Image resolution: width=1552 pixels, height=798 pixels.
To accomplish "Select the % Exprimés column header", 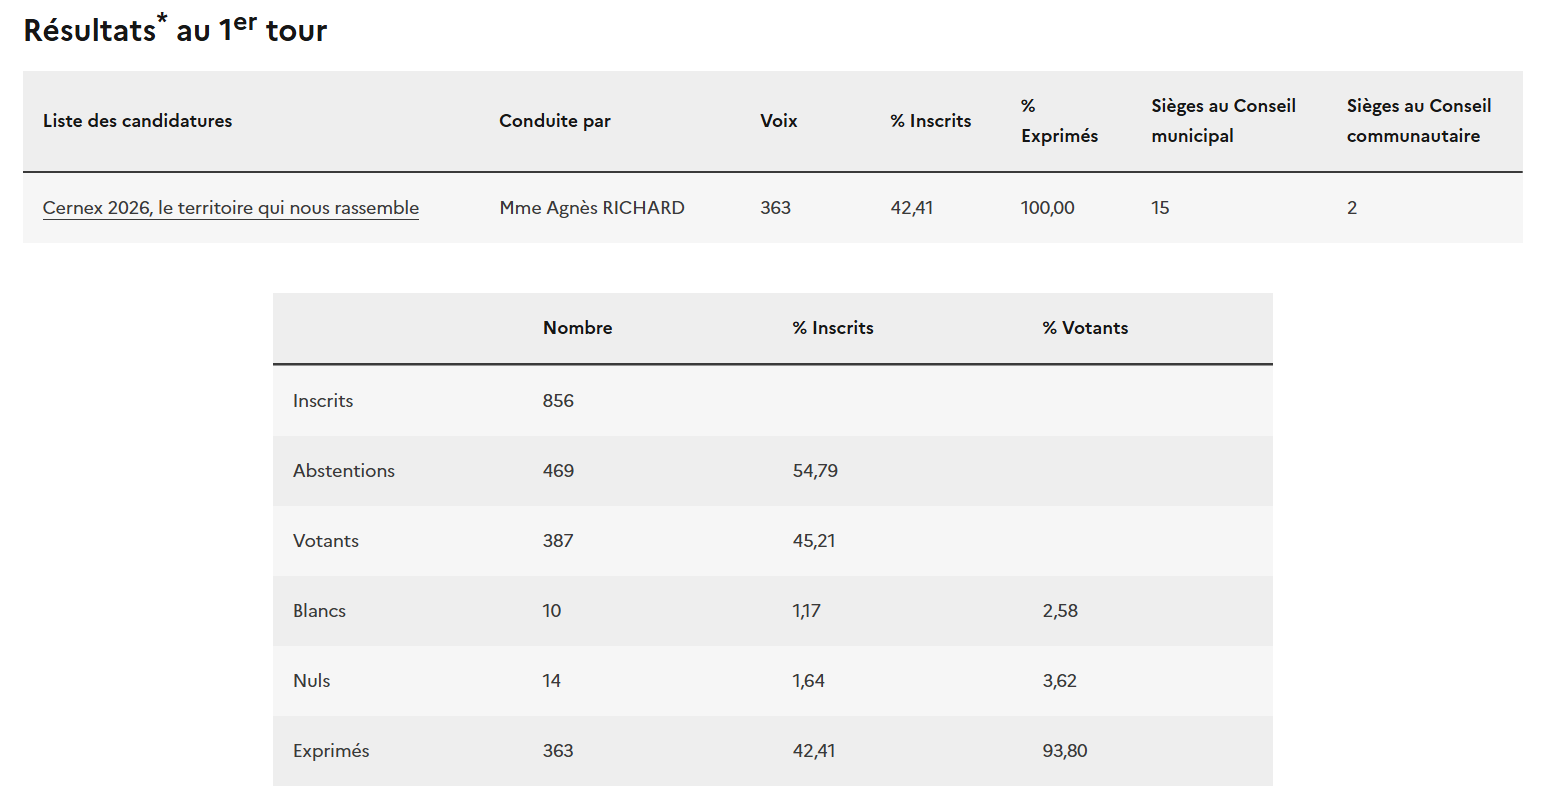I will pyautogui.click(x=1058, y=121).
